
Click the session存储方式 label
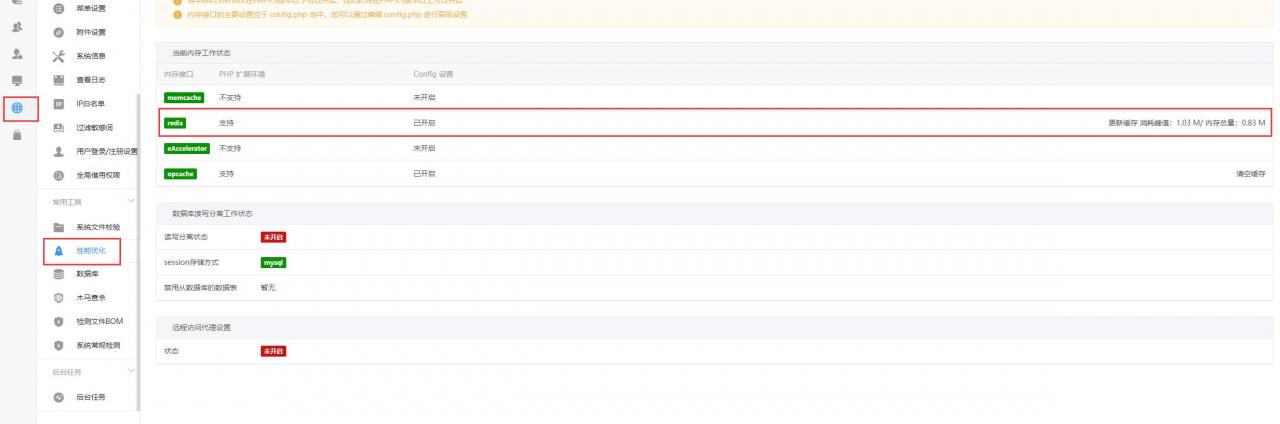point(191,262)
